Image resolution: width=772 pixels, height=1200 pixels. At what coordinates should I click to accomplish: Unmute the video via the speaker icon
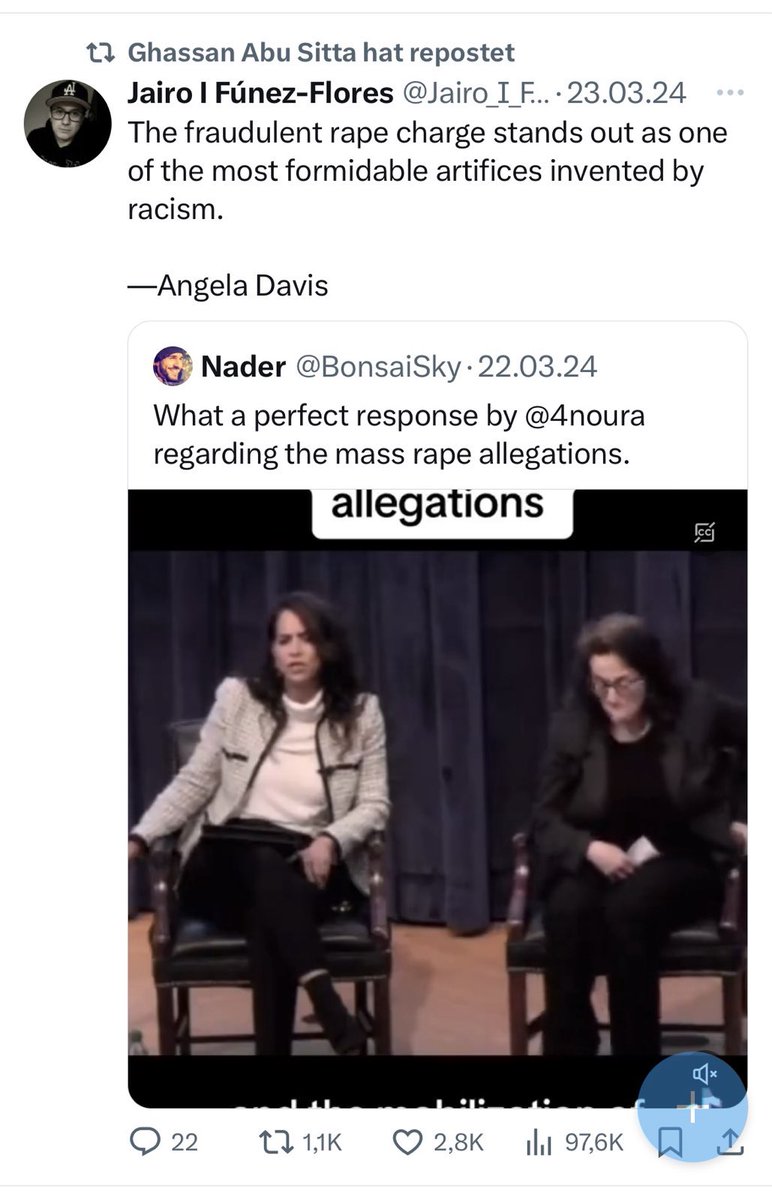click(x=705, y=1074)
